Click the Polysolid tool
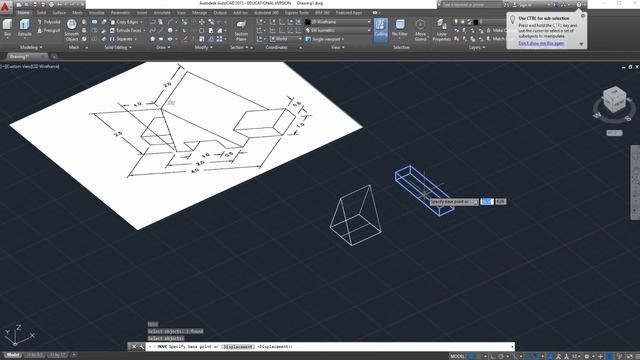Viewport: 640px width, 360px height. point(49,22)
